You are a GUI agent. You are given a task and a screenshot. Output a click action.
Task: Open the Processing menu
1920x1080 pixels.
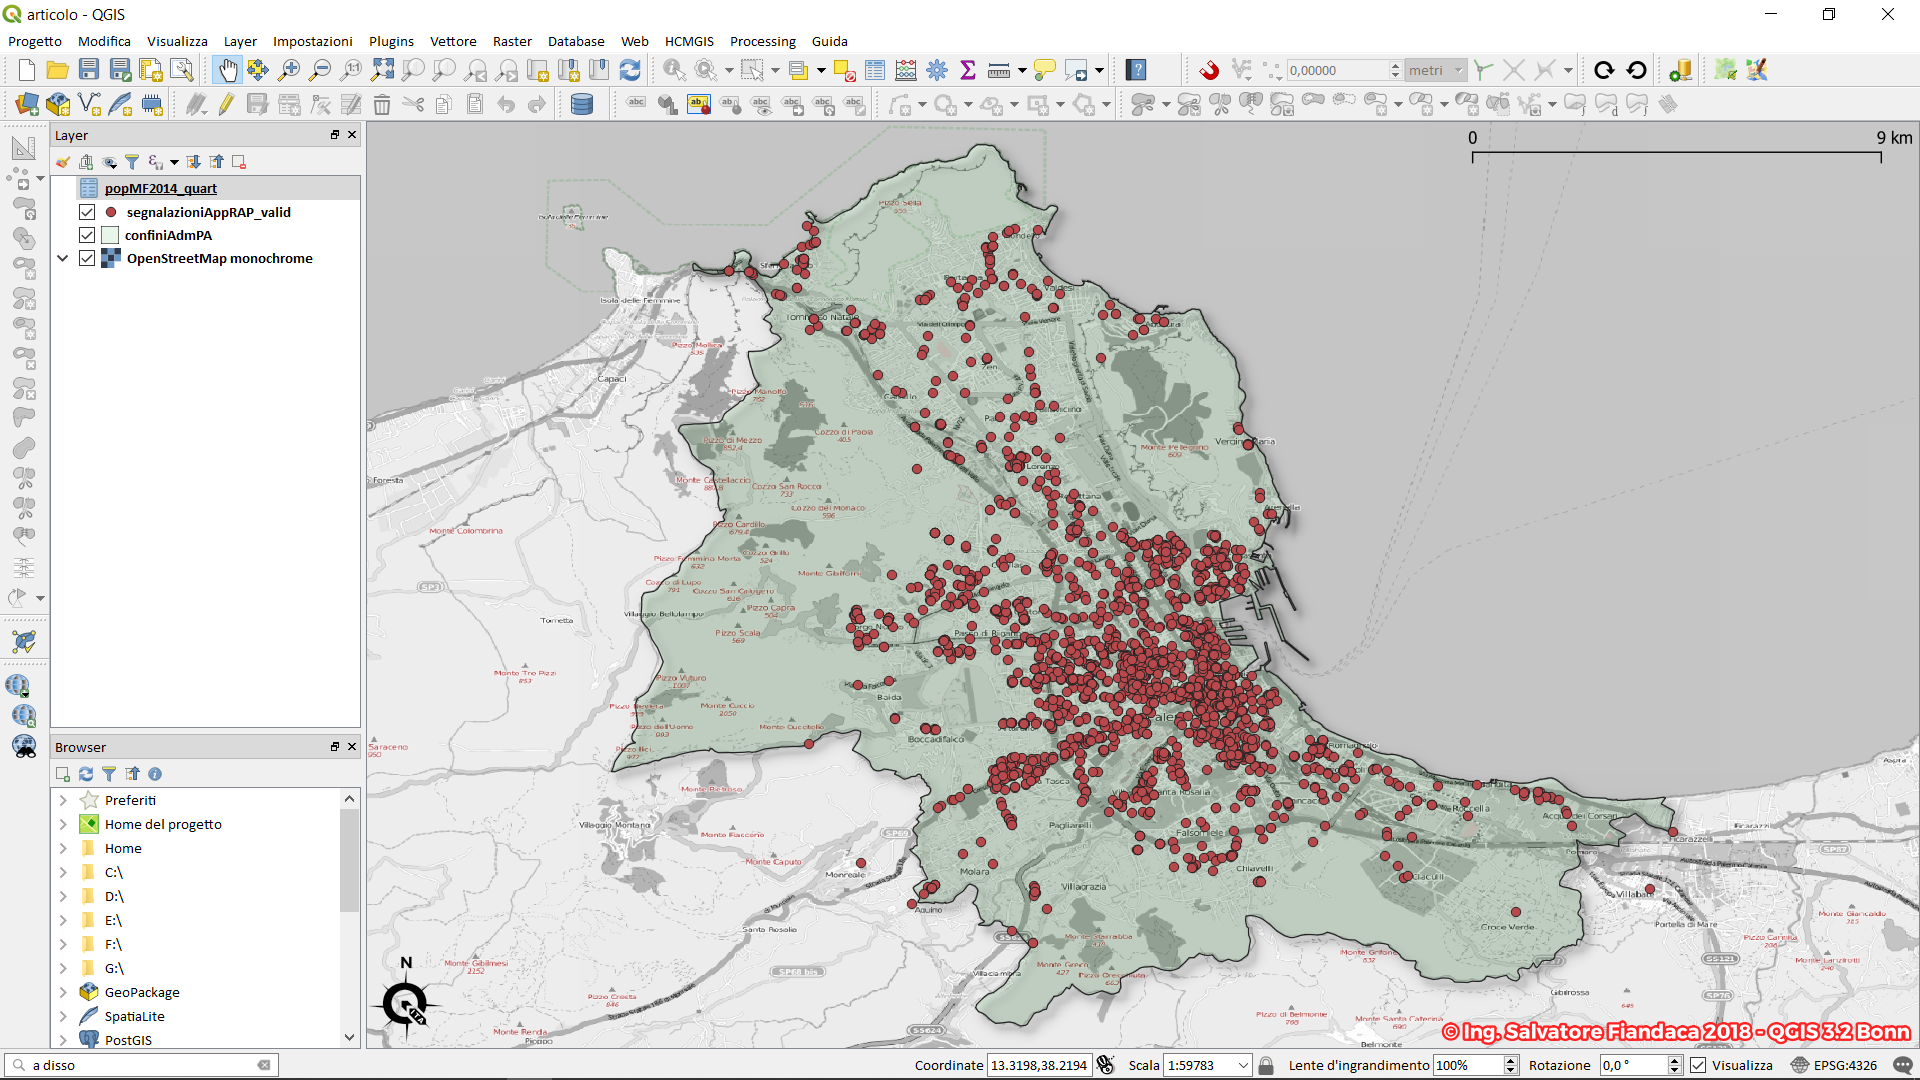[762, 41]
